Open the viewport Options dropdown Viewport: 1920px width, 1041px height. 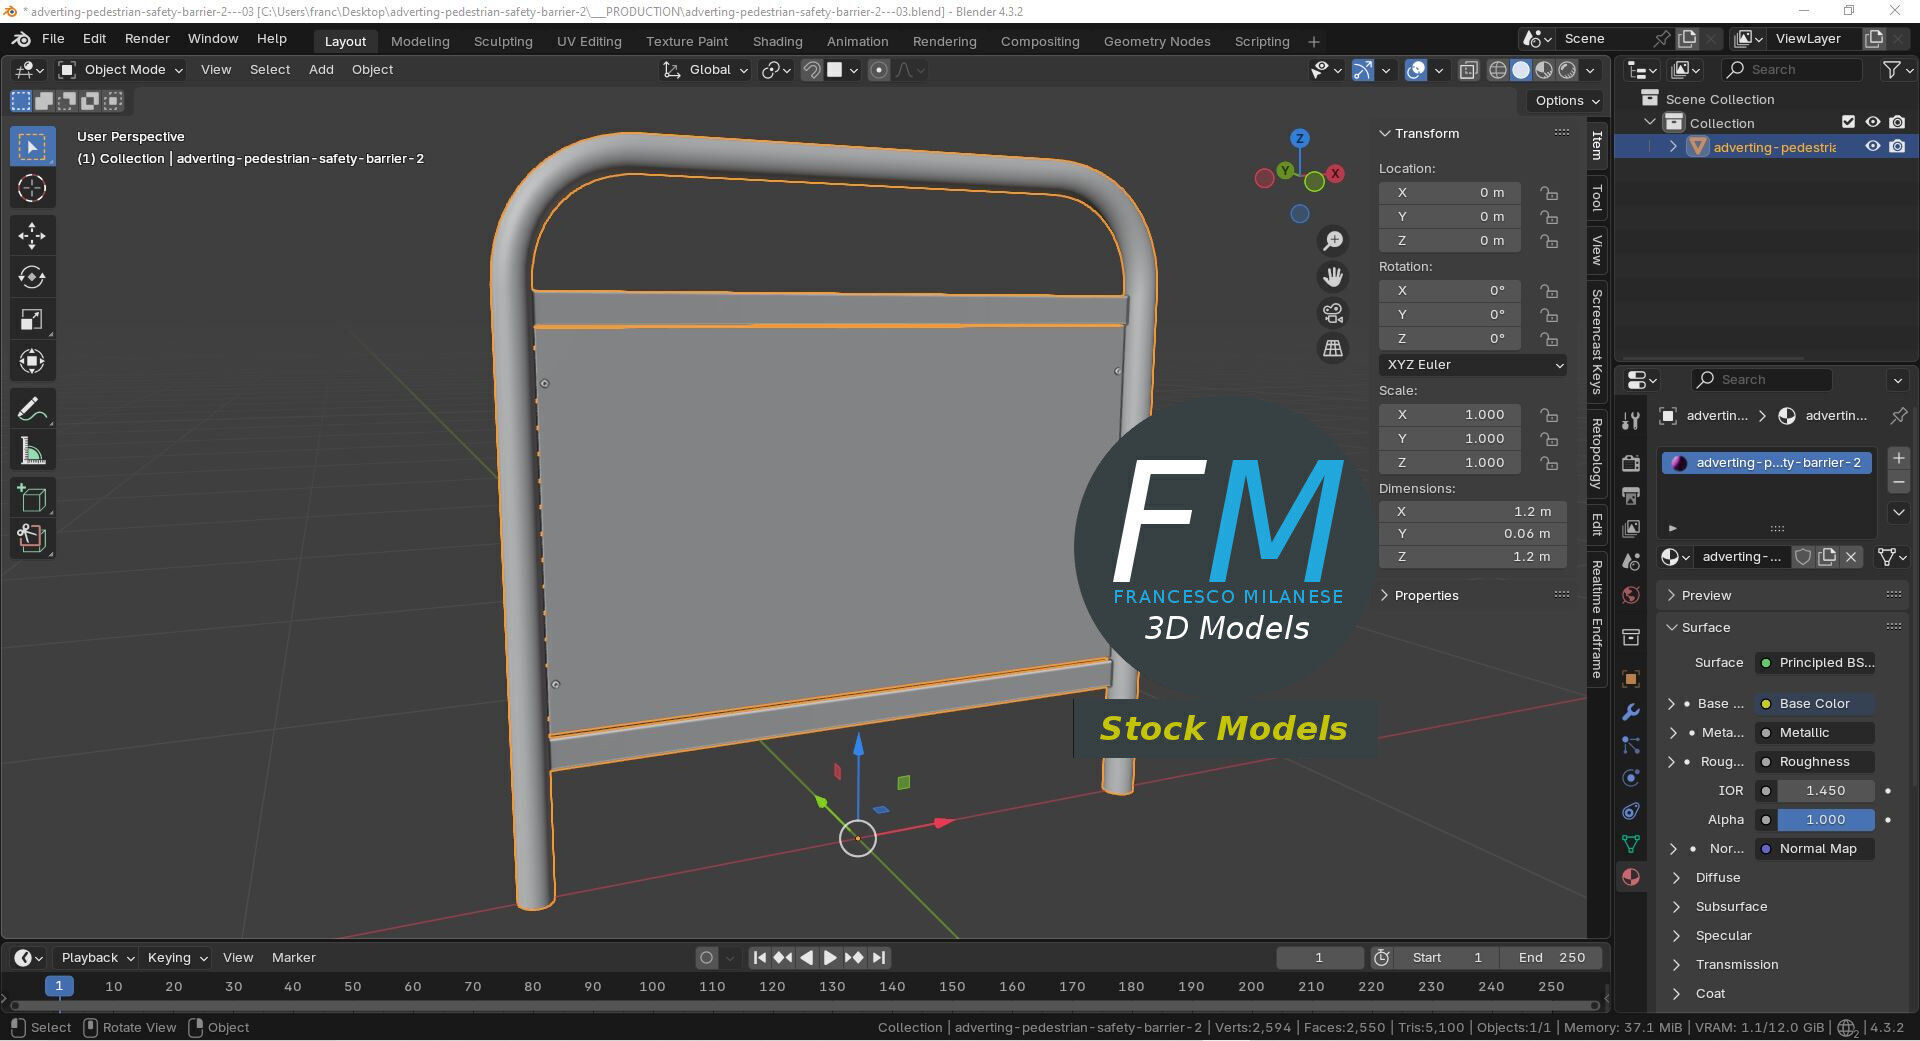[1567, 101]
